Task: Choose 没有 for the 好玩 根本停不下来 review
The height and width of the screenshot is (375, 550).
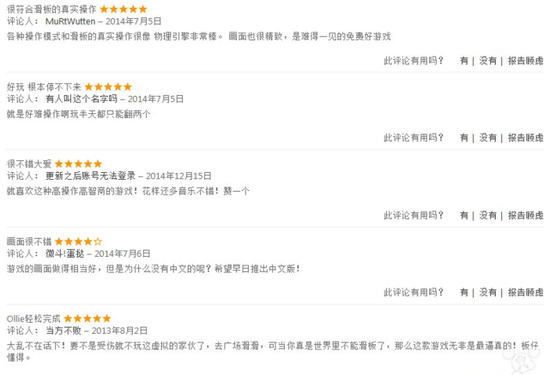Action: (x=488, y=138)
